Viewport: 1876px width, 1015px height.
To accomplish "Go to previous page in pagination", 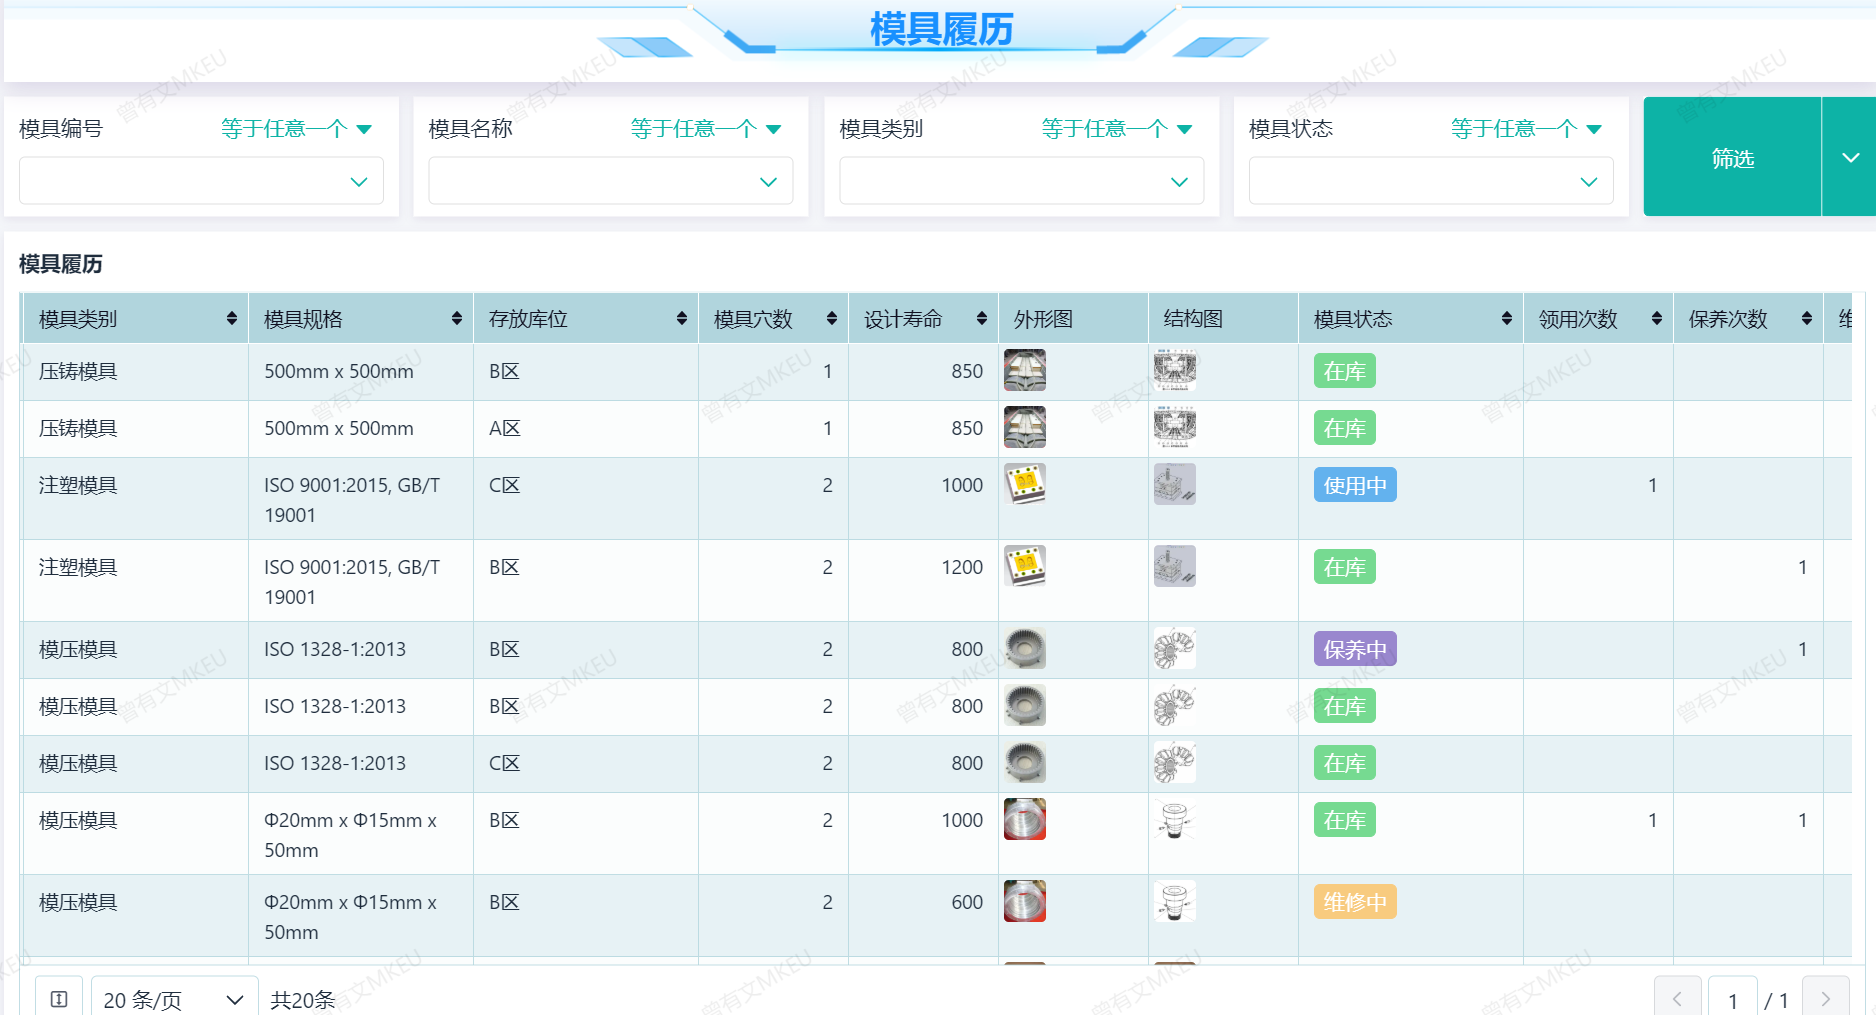I will 1677,998.
